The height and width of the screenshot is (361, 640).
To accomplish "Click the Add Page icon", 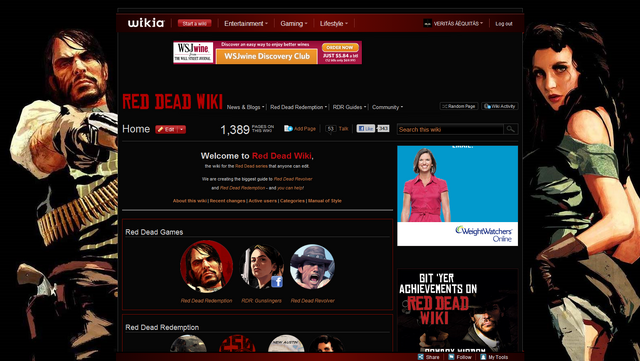I will [288, 129].
